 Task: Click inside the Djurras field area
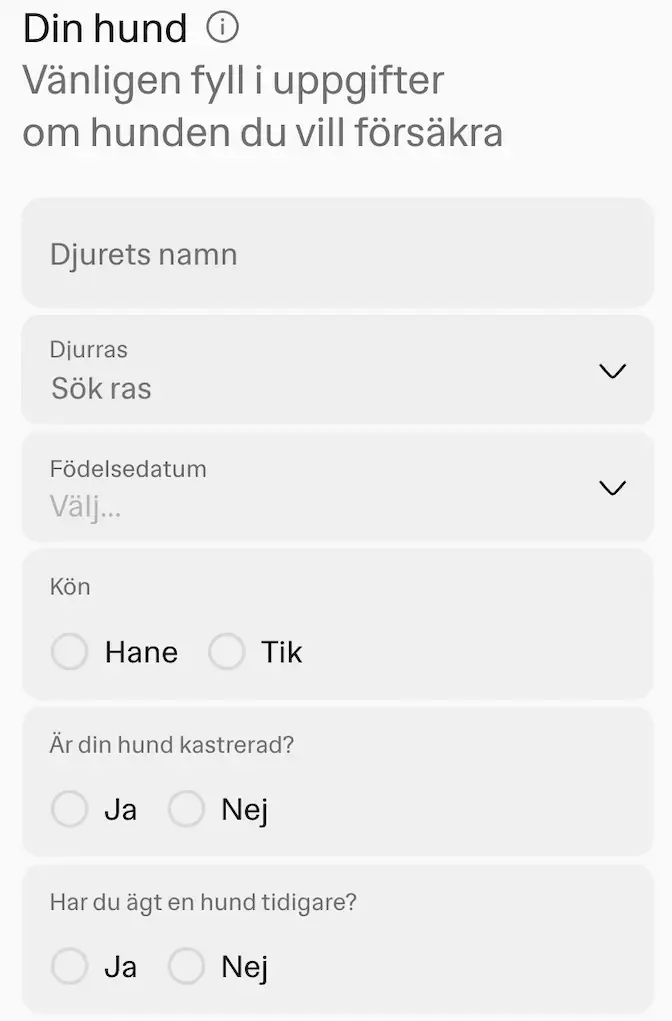tap(300, 370)
